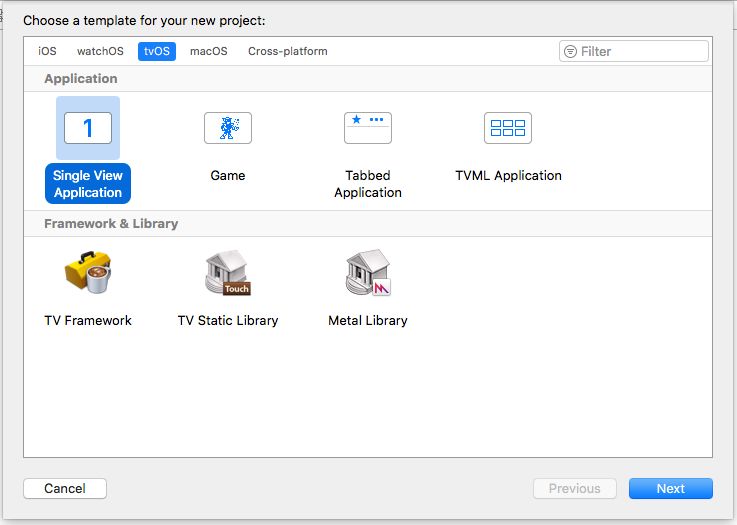Choose the Game template icon
Screen dimensions: 737x525
228,128
